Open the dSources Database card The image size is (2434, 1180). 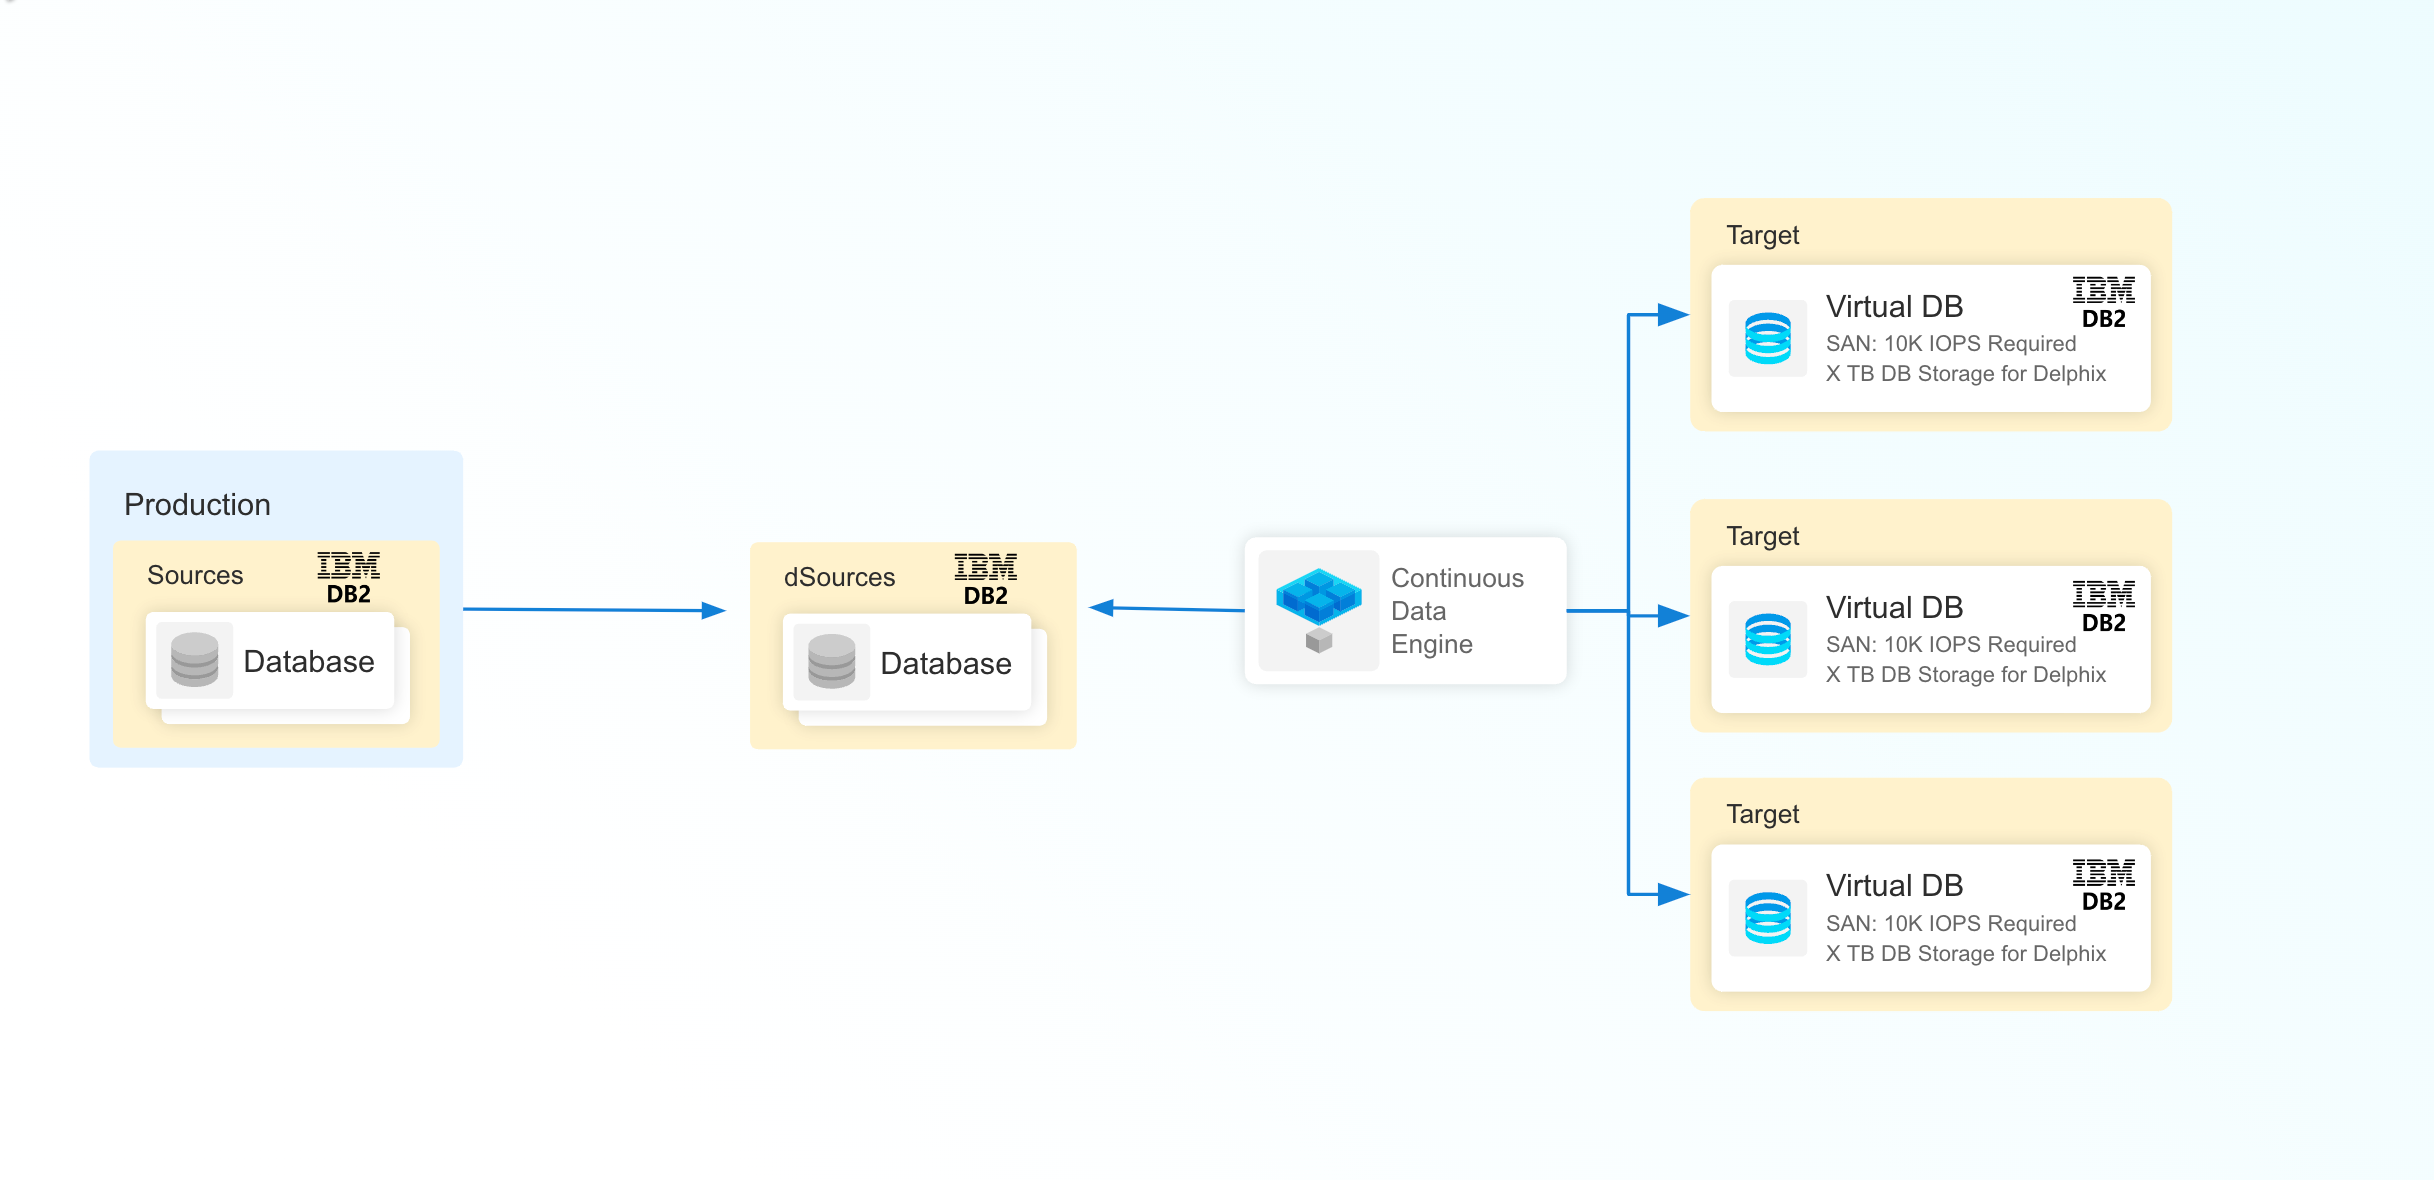pos(910,663)
